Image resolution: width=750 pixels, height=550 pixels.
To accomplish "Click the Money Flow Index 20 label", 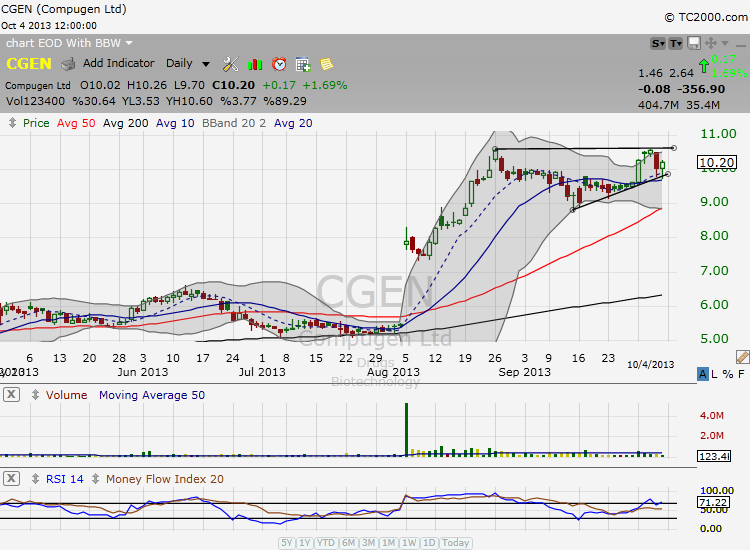I will pos(165,479).
